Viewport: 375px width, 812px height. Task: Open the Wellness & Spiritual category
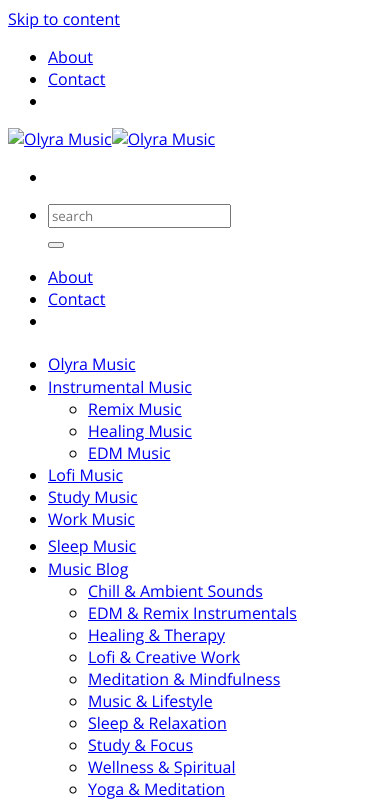pos(162,767)
